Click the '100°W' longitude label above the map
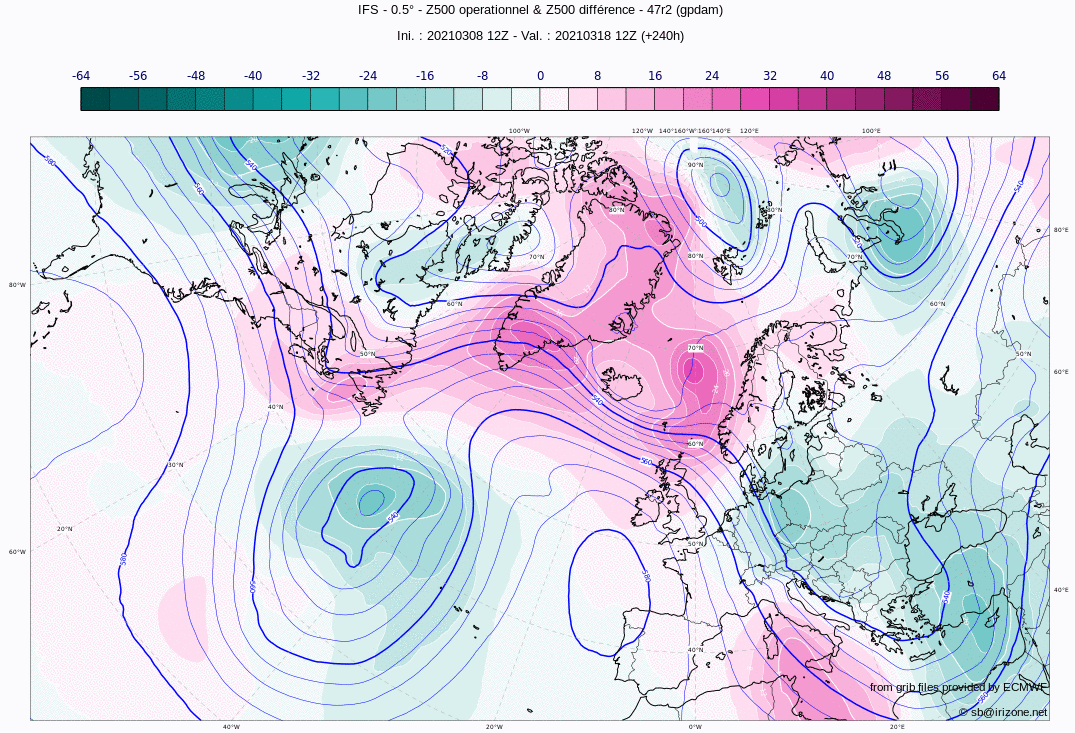 point(519,131)
